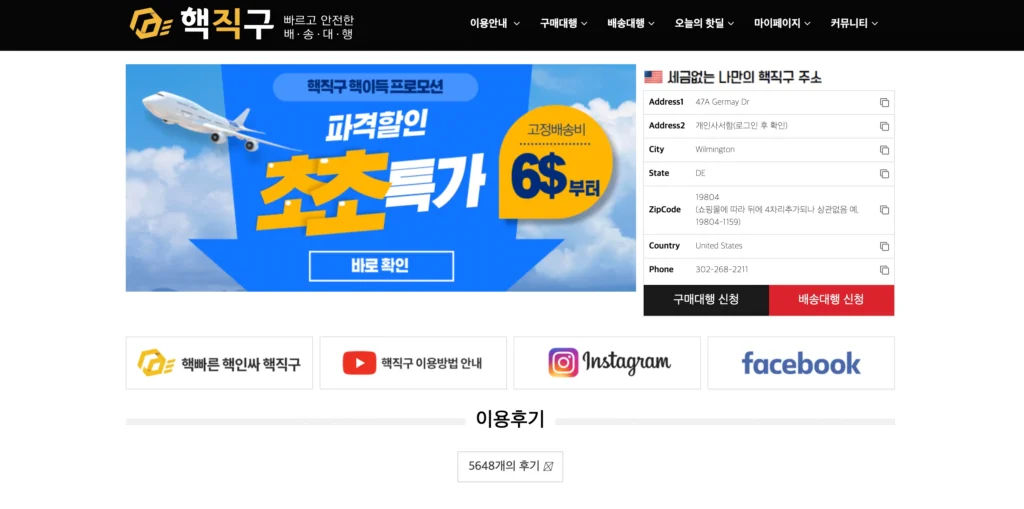Click the icon beside 5648개의 후기
The height and width of the screenshot is (509, 1024).
pos(548,467)
